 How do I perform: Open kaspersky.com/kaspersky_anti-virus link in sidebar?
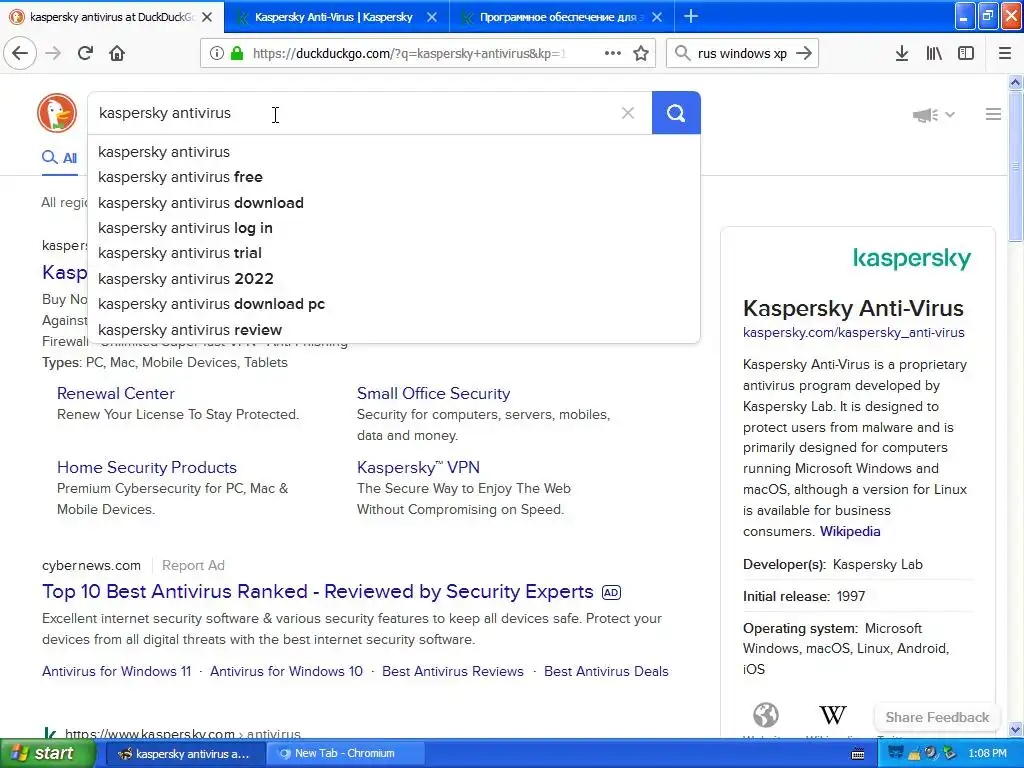(853, 332)
